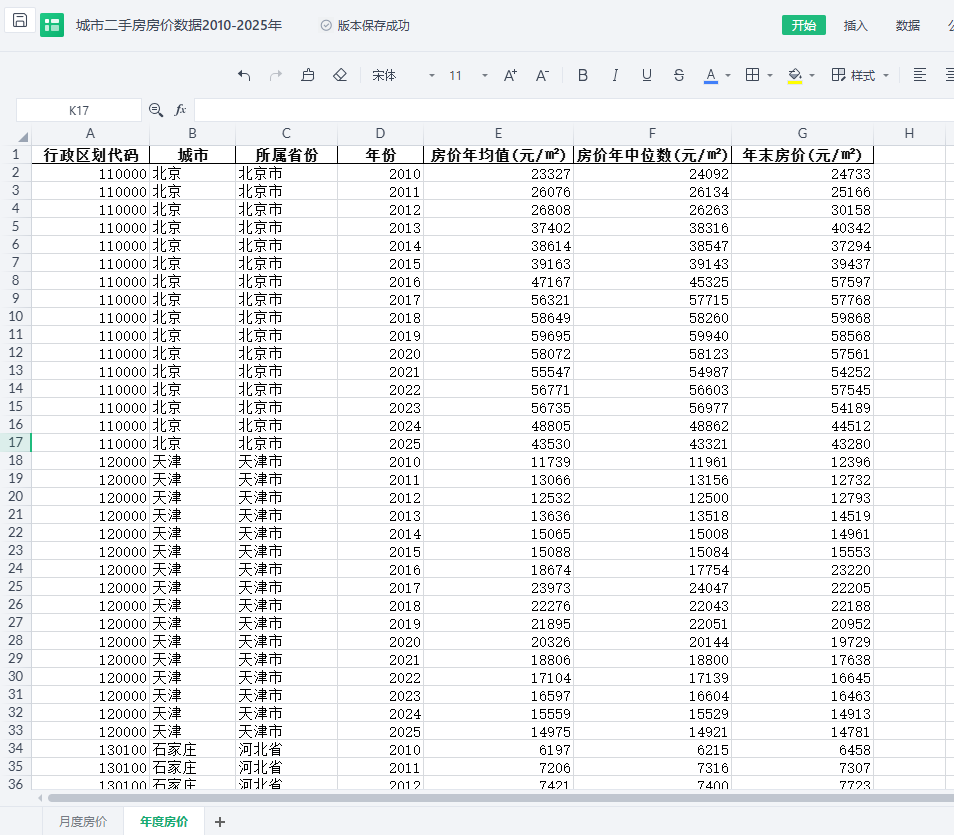Viewport: 954px width, 835px height.
Task: Expand the borders dropdown arrow
Action: 770,75
